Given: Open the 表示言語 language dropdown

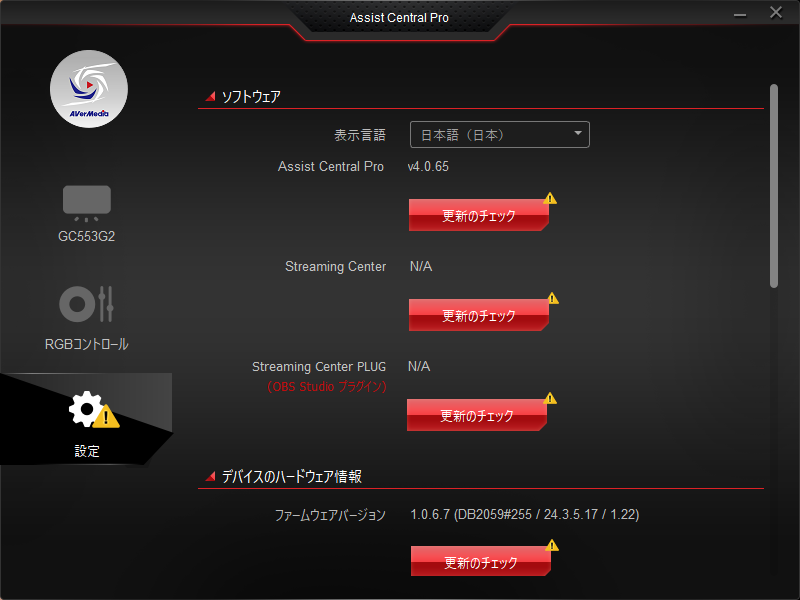Looking at the screenshot, I should point(499,135).
